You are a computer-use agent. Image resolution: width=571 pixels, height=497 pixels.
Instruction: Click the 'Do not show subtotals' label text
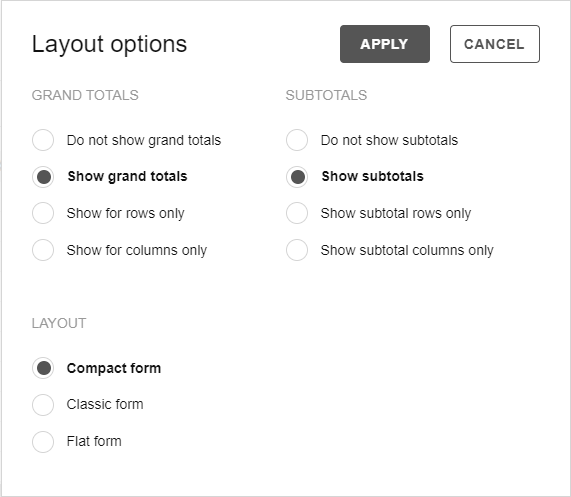[x=389, y=140]
